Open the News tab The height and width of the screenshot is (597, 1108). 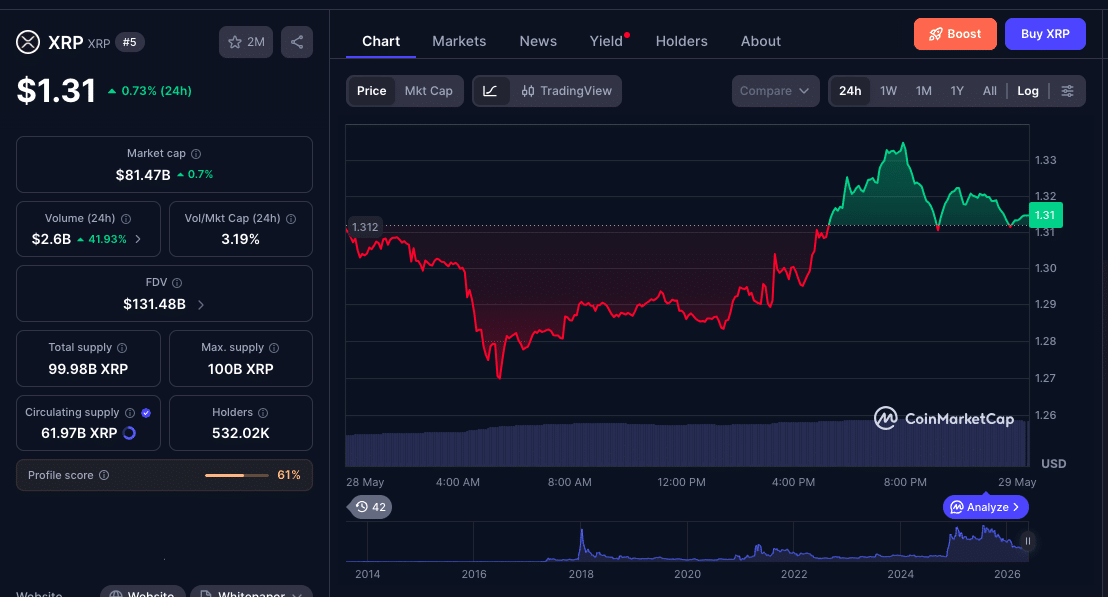538,42
